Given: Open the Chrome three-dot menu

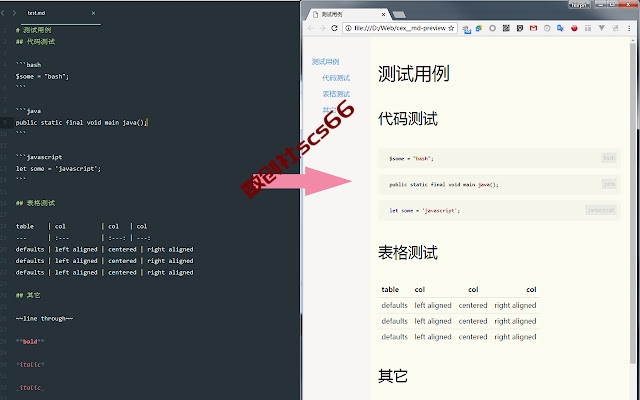Looking at the screenshot, I should [x=629, y=28].
